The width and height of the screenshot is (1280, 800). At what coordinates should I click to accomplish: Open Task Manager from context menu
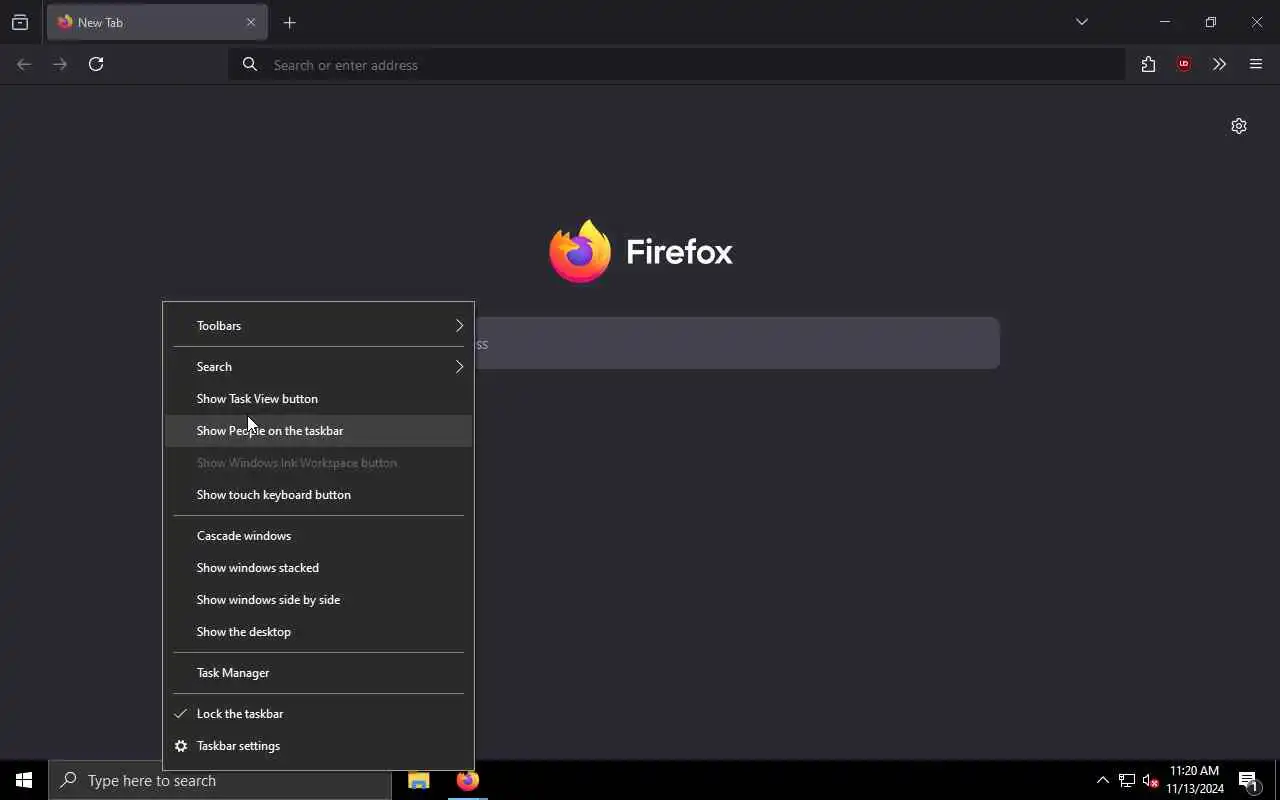point(318,673)
